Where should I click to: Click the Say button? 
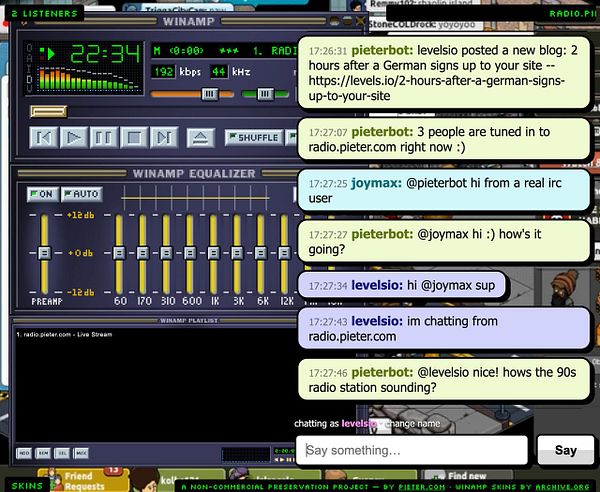pos(566,450)
